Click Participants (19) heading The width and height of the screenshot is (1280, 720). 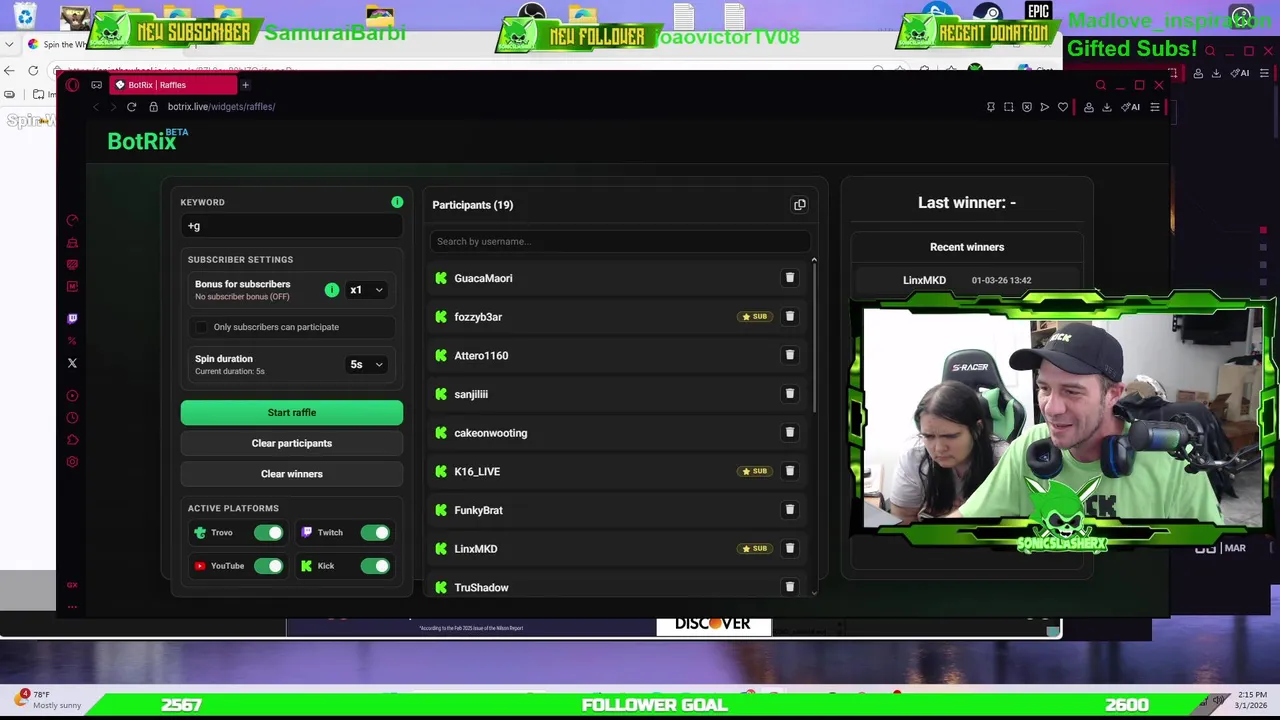tap(472, 205)
